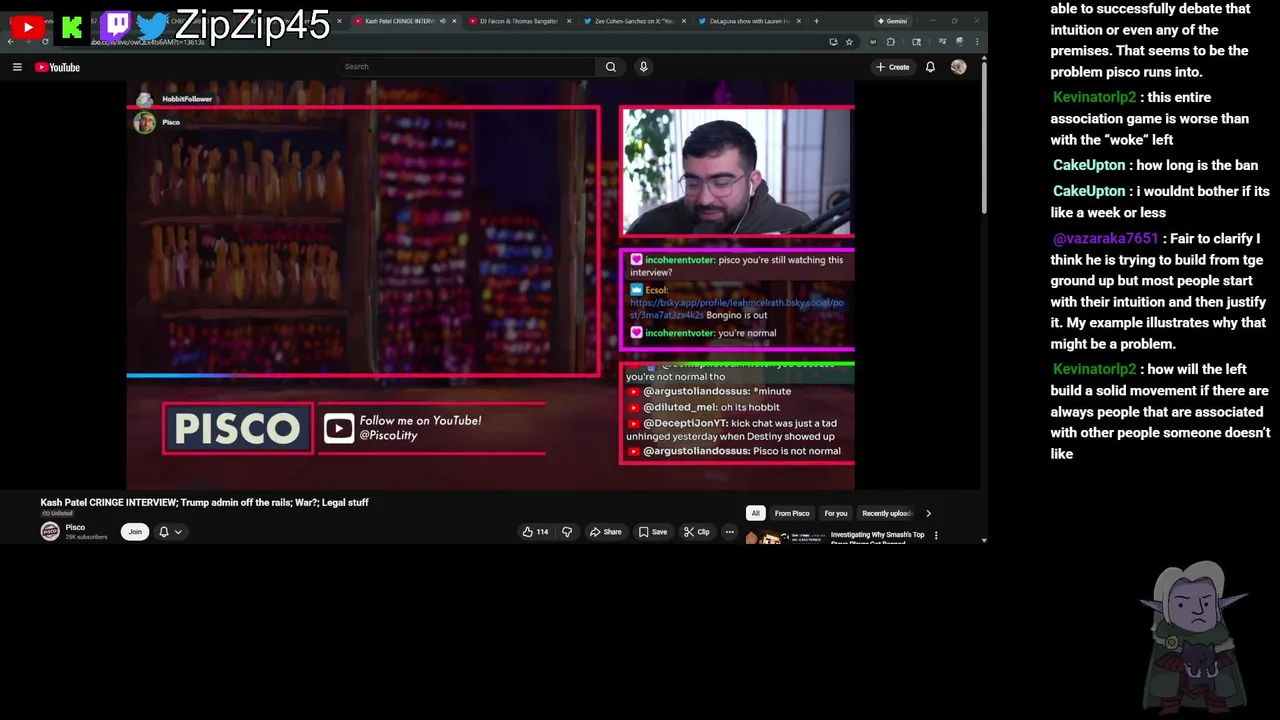The image size is (1280, 720).
Task: Open the bsky.app link in stream chat
Action: (x=737, y=307)
